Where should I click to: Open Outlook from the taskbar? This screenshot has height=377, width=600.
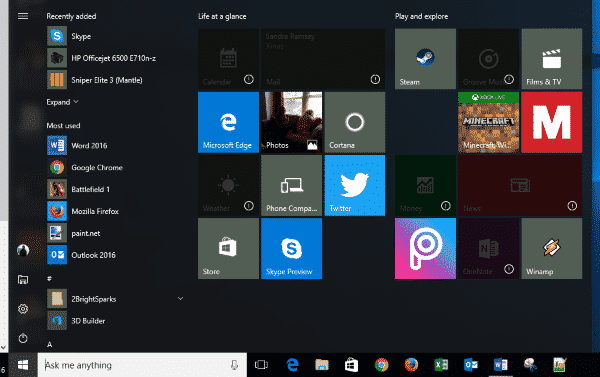coord(471,365)
